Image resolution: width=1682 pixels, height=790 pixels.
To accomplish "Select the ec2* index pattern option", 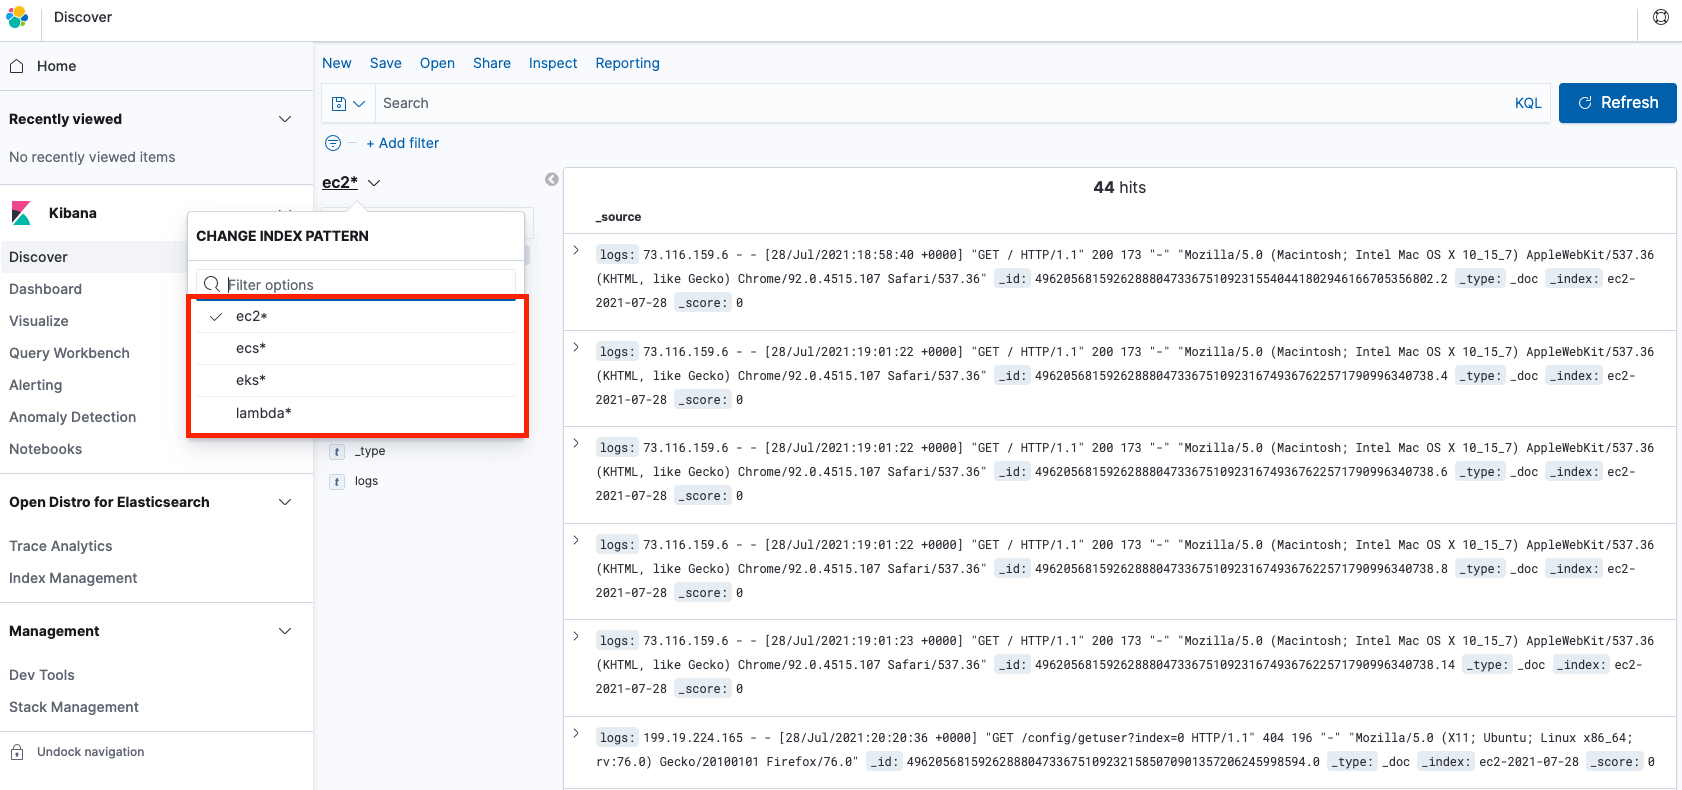I will [357, 316].
